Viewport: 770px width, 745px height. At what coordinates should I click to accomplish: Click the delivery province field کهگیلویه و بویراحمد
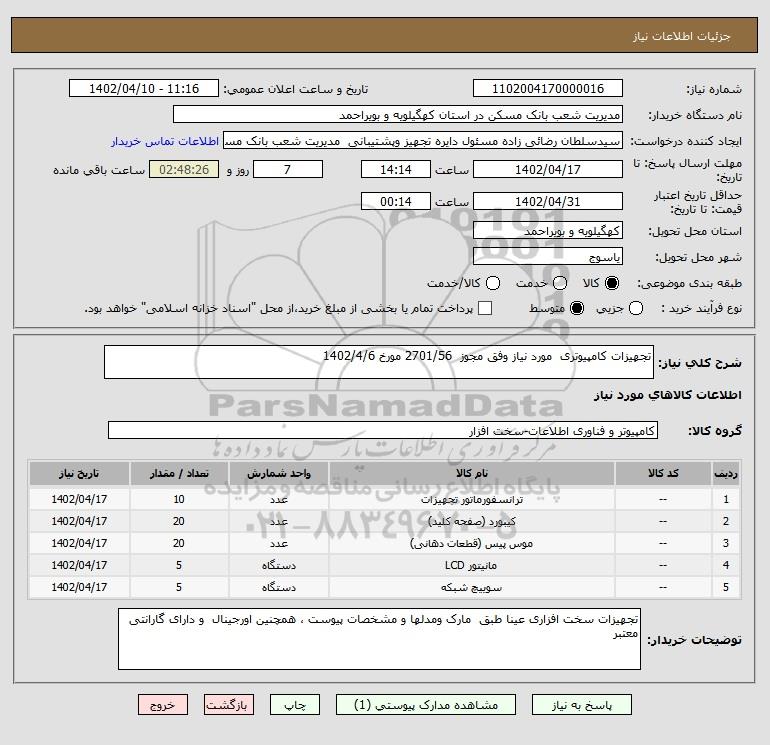point(548,230)
